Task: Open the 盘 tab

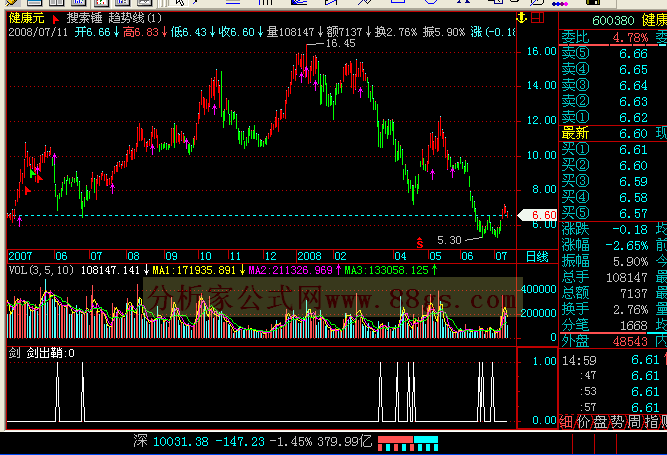Action: coord(600,421)
